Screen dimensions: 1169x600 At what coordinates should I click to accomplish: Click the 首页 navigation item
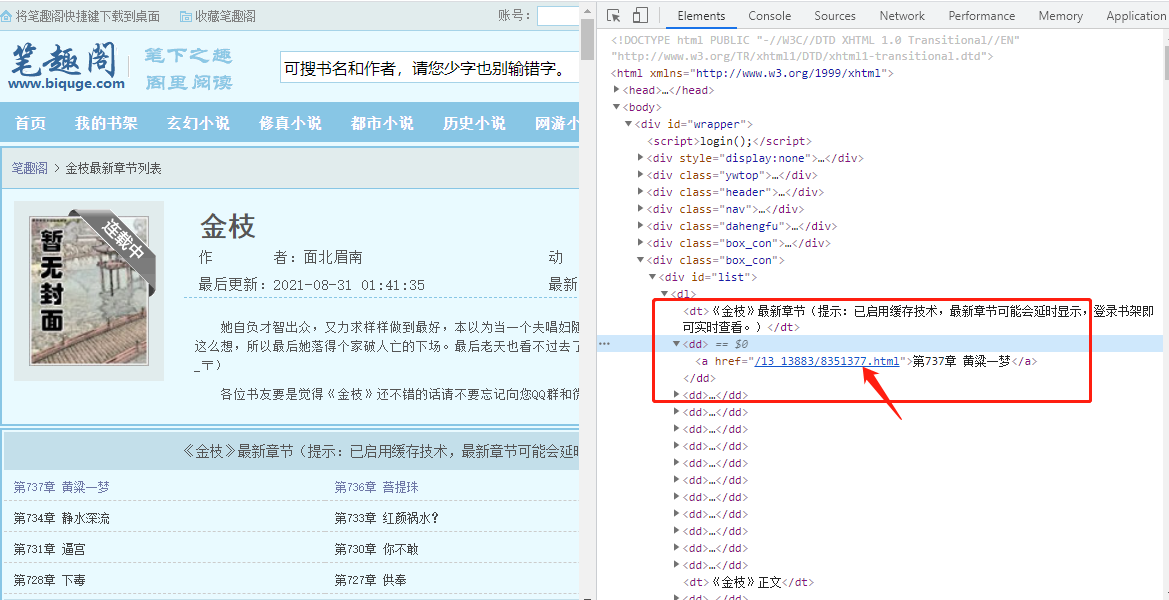[x=31, y=123]
